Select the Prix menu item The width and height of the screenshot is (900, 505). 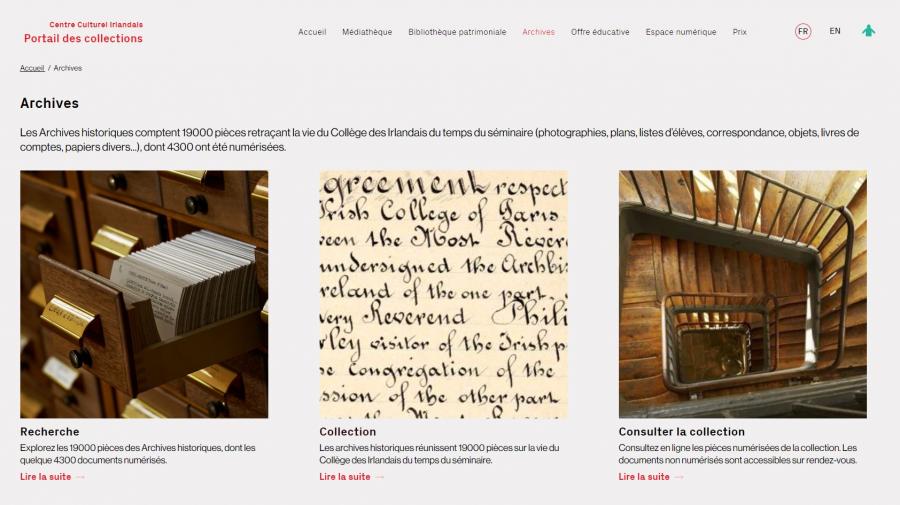coord(739,32)
